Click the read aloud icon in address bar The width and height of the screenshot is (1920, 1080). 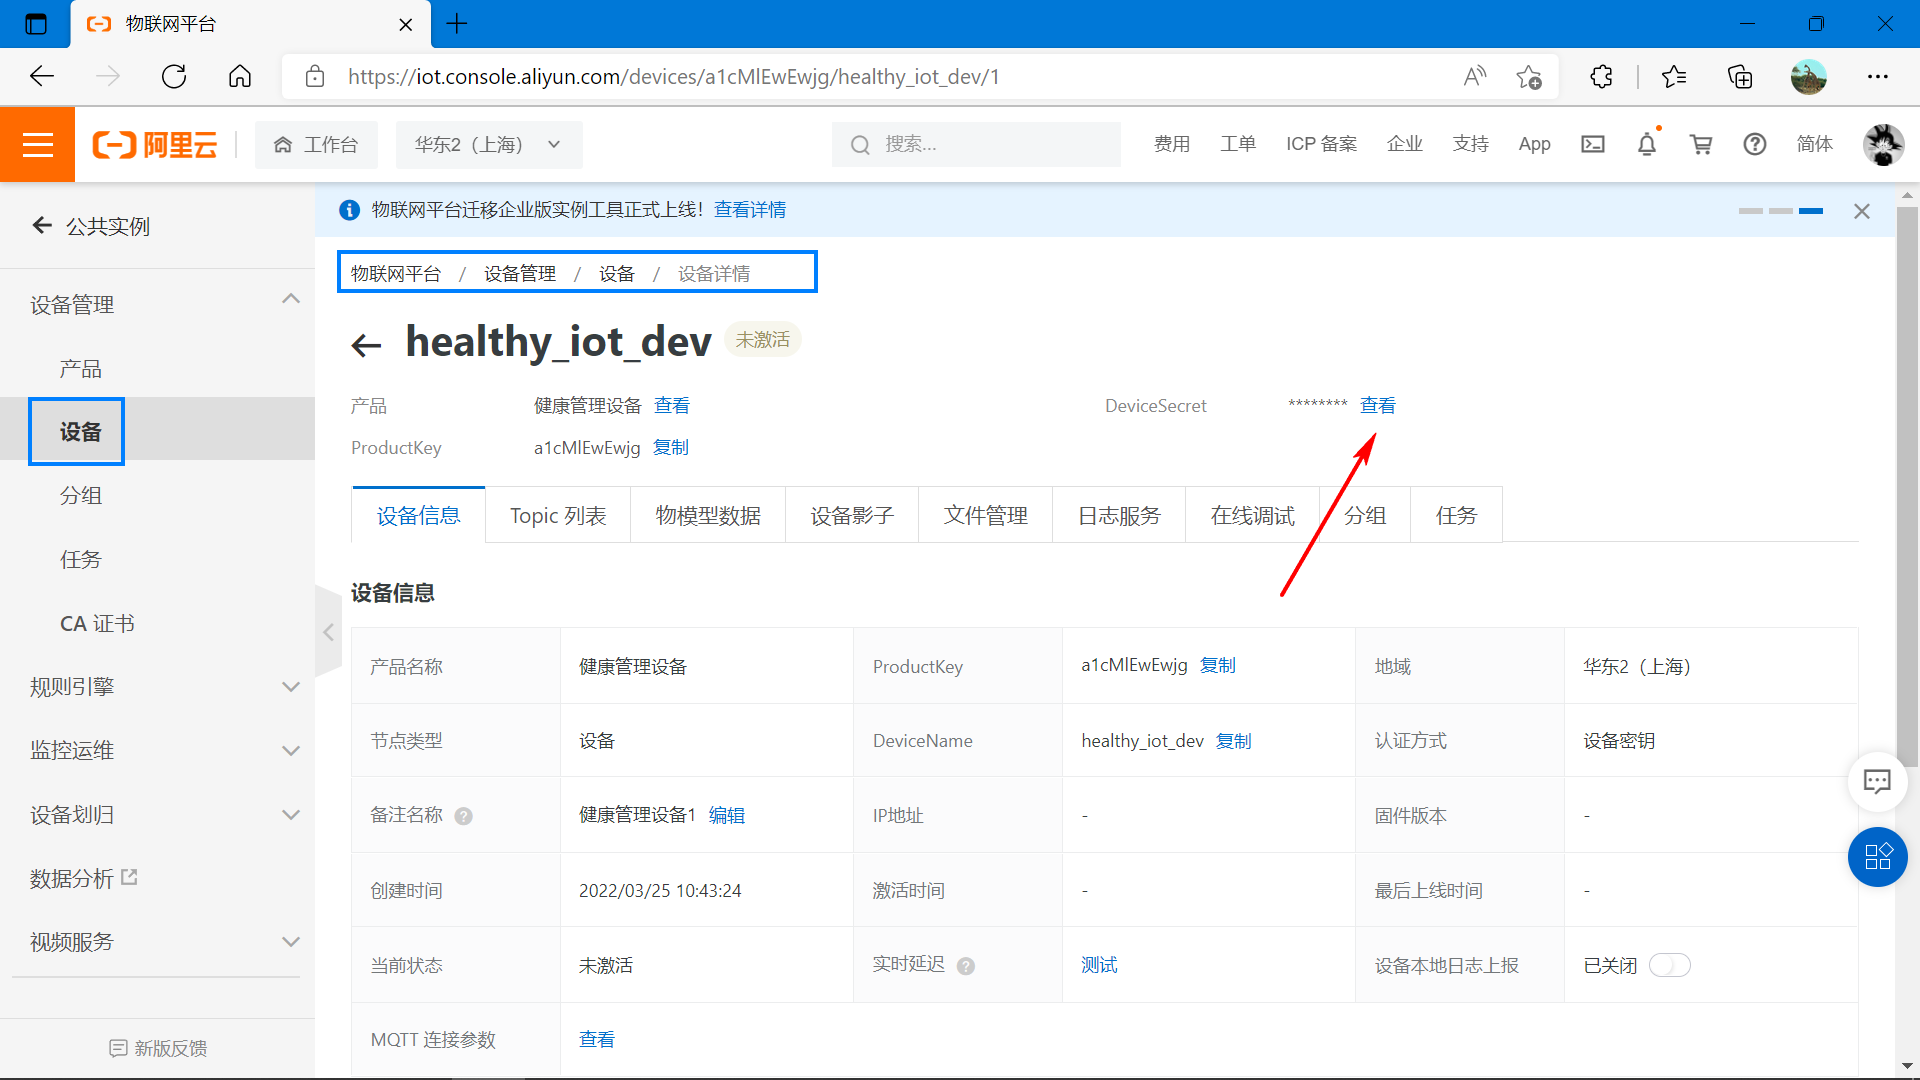click(1475, 76)
